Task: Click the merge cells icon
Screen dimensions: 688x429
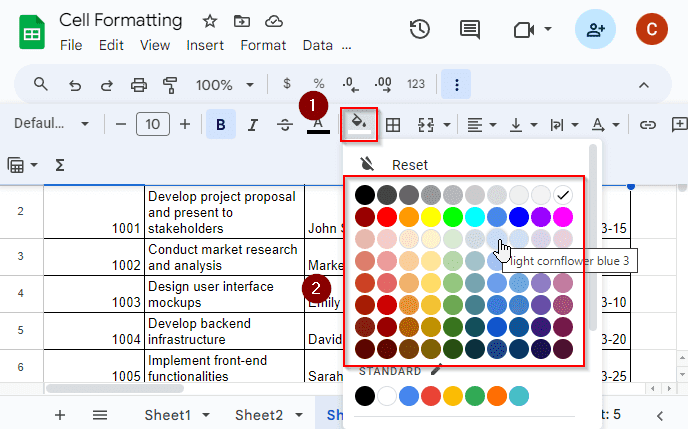Action: [426, 125]
